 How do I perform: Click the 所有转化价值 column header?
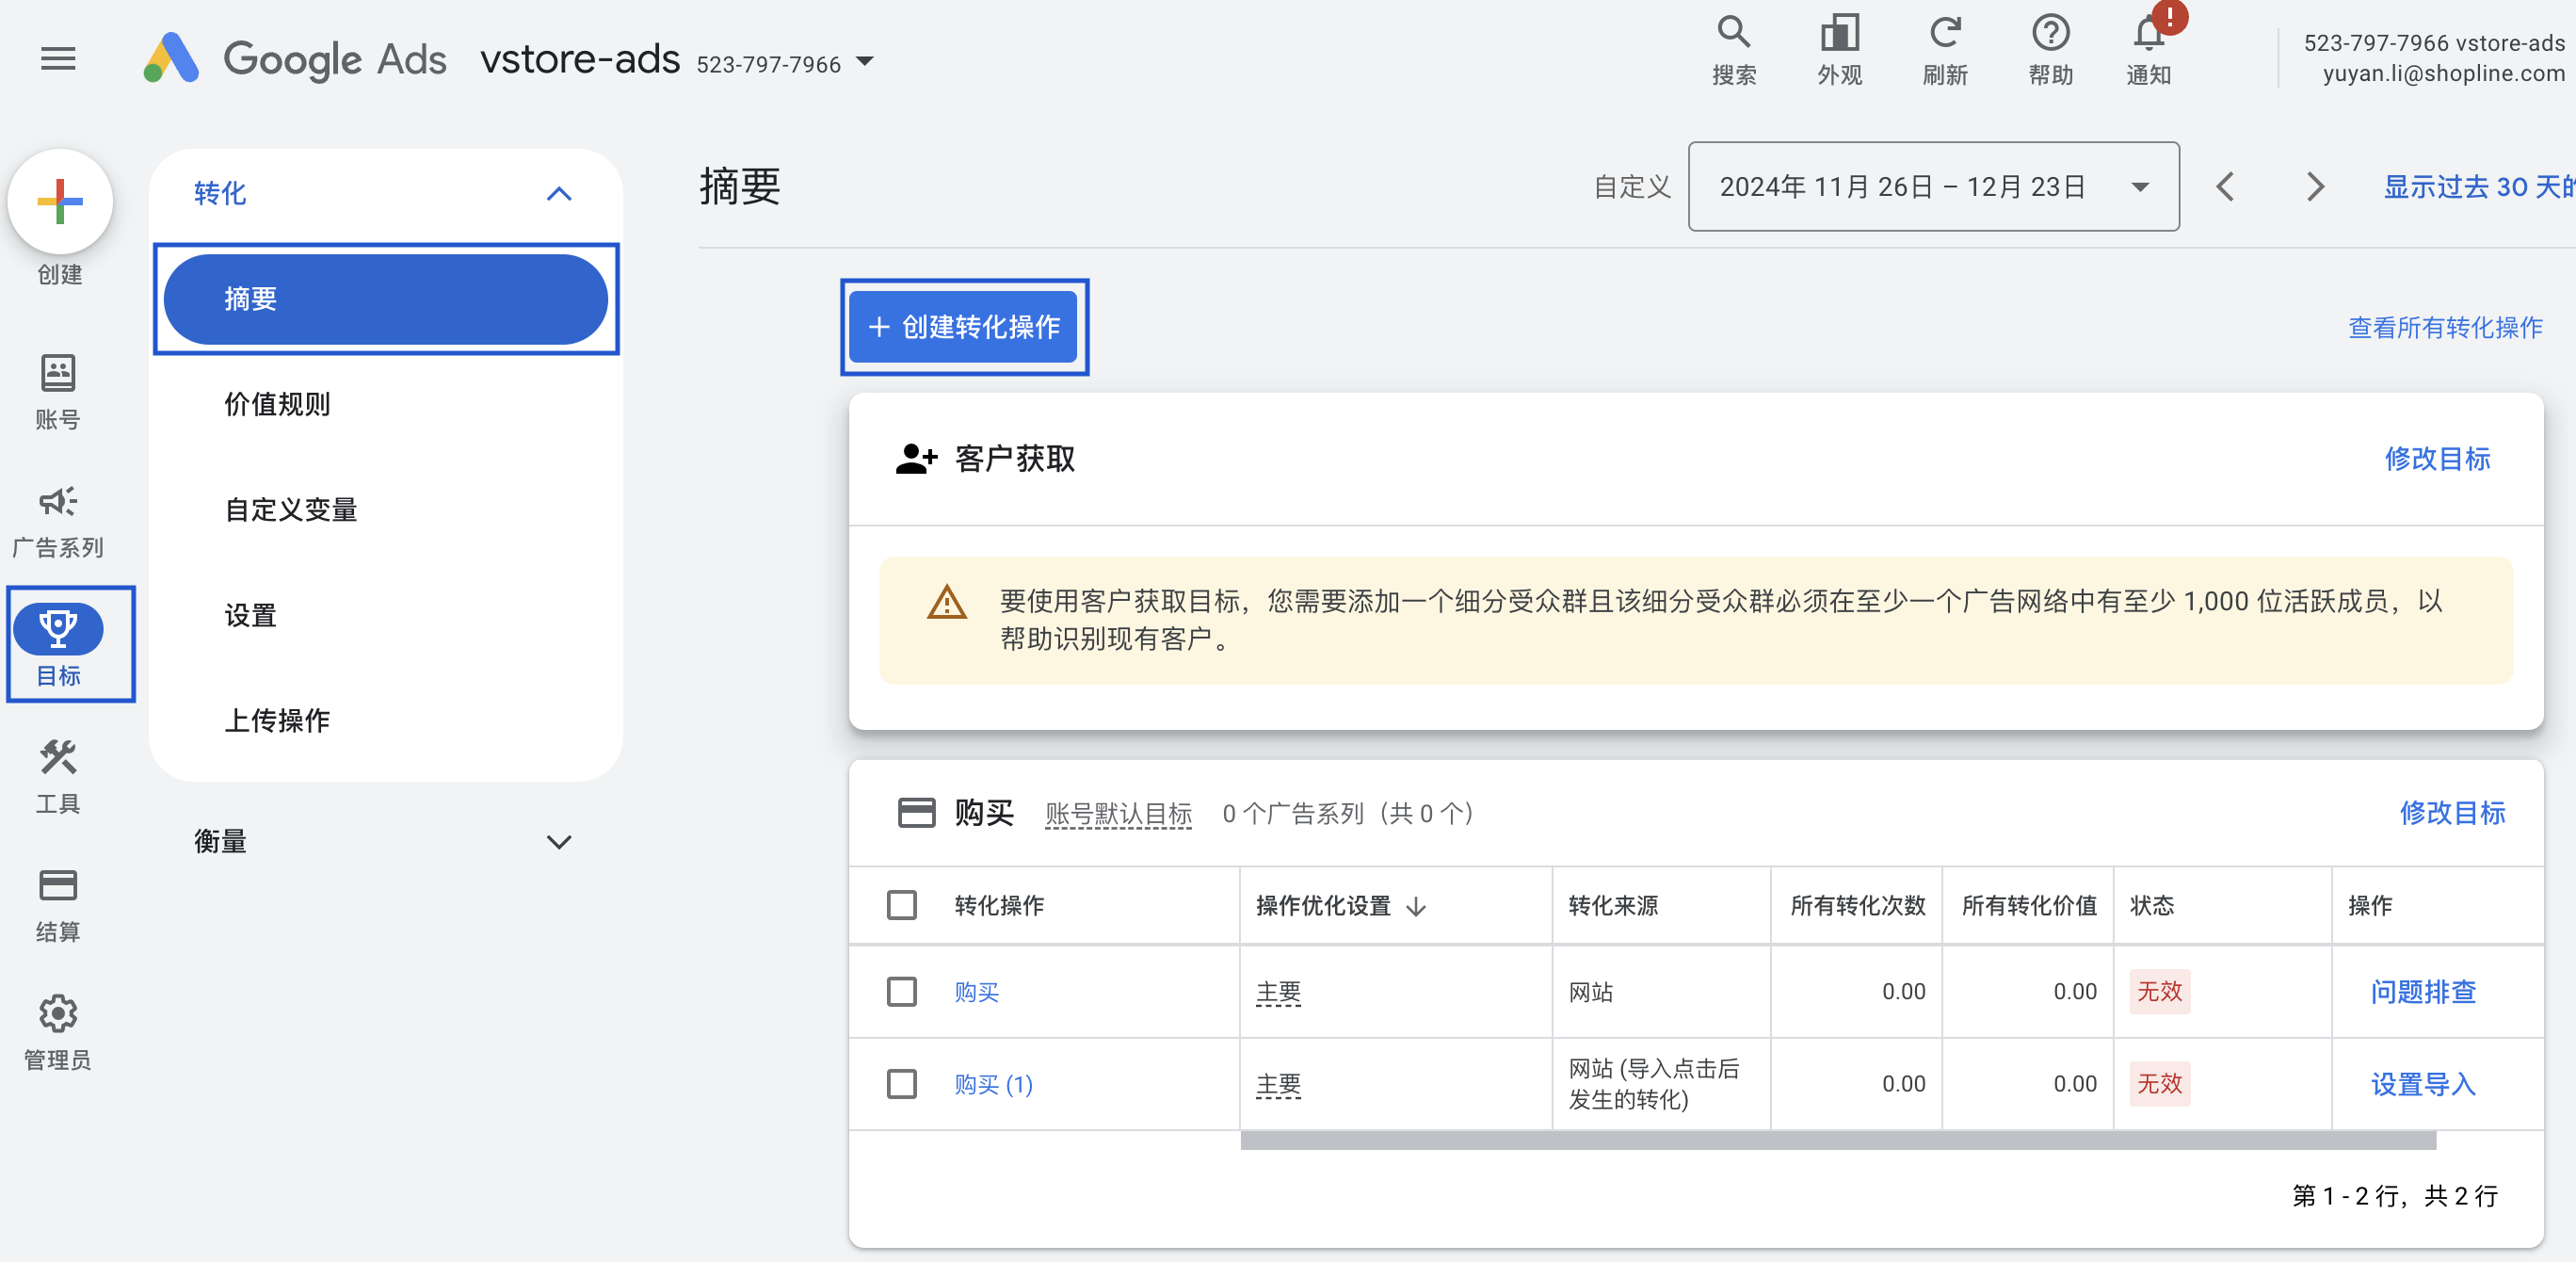(x=2029, y=906)
